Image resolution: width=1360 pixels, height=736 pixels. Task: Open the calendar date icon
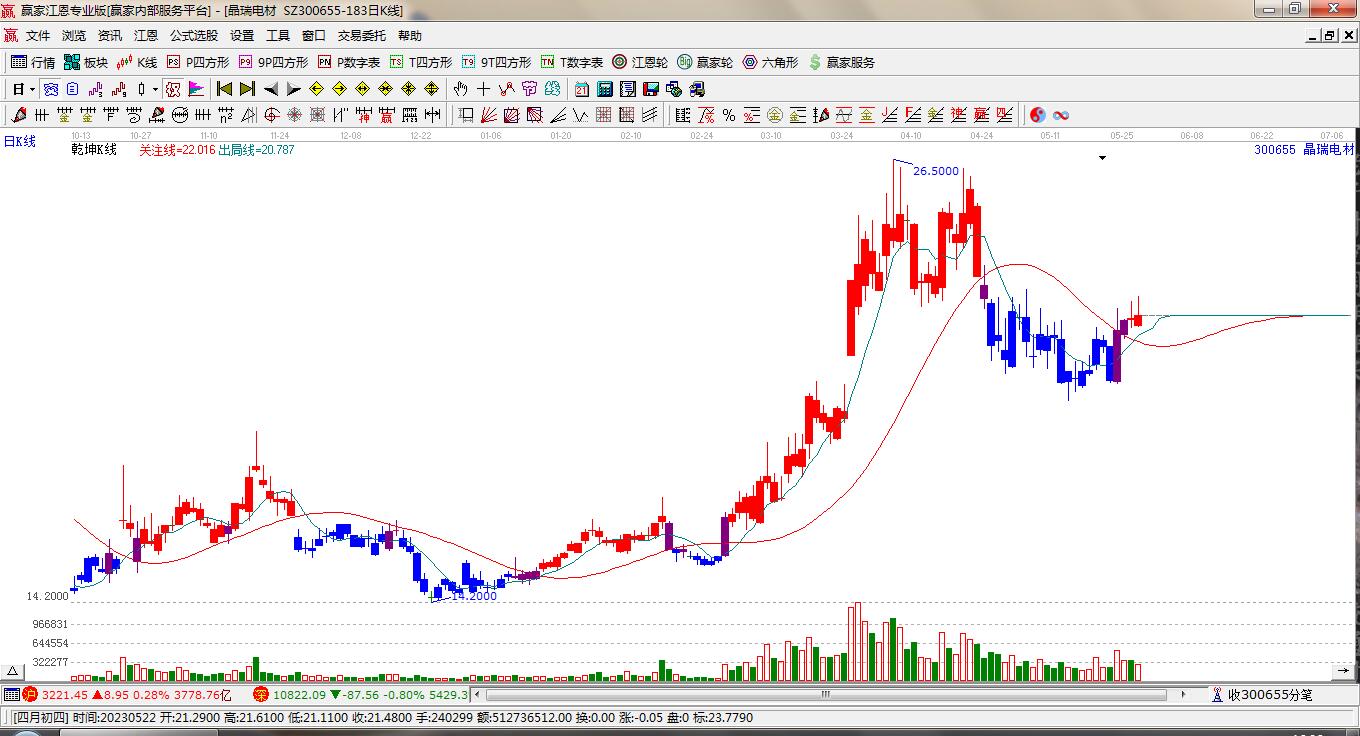click(x=582, y=89)
